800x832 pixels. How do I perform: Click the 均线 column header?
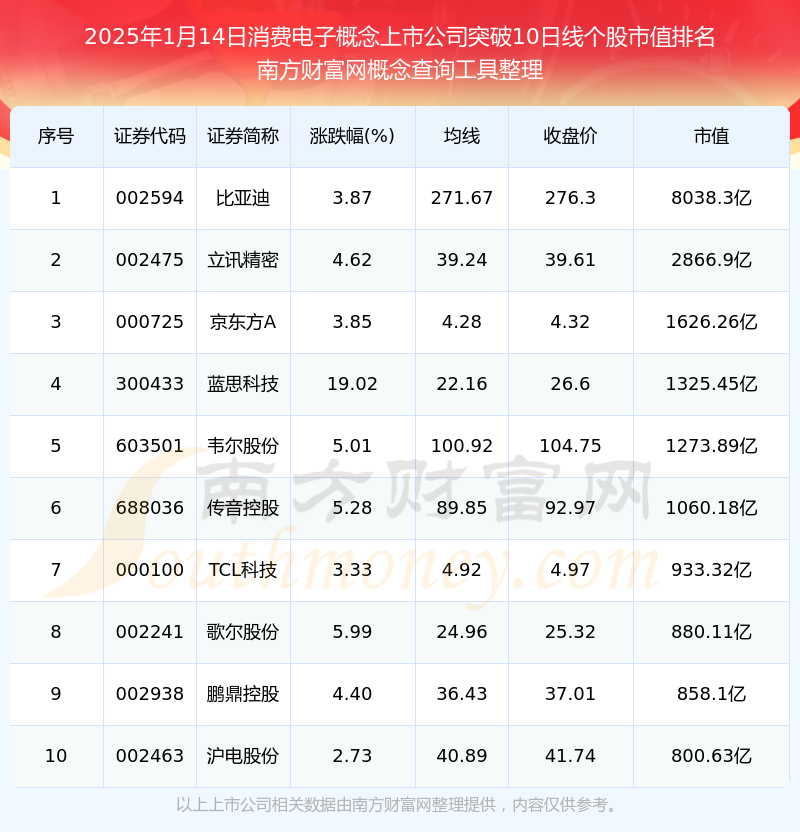tap(462, 136)
